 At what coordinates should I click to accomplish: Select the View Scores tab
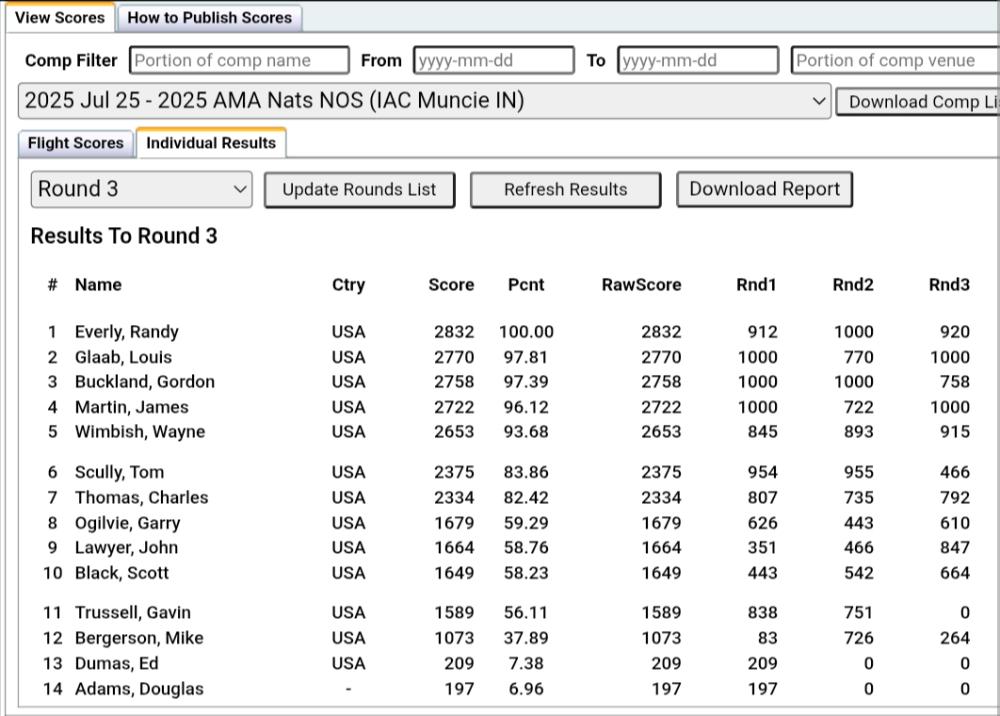tap(60, 17)
